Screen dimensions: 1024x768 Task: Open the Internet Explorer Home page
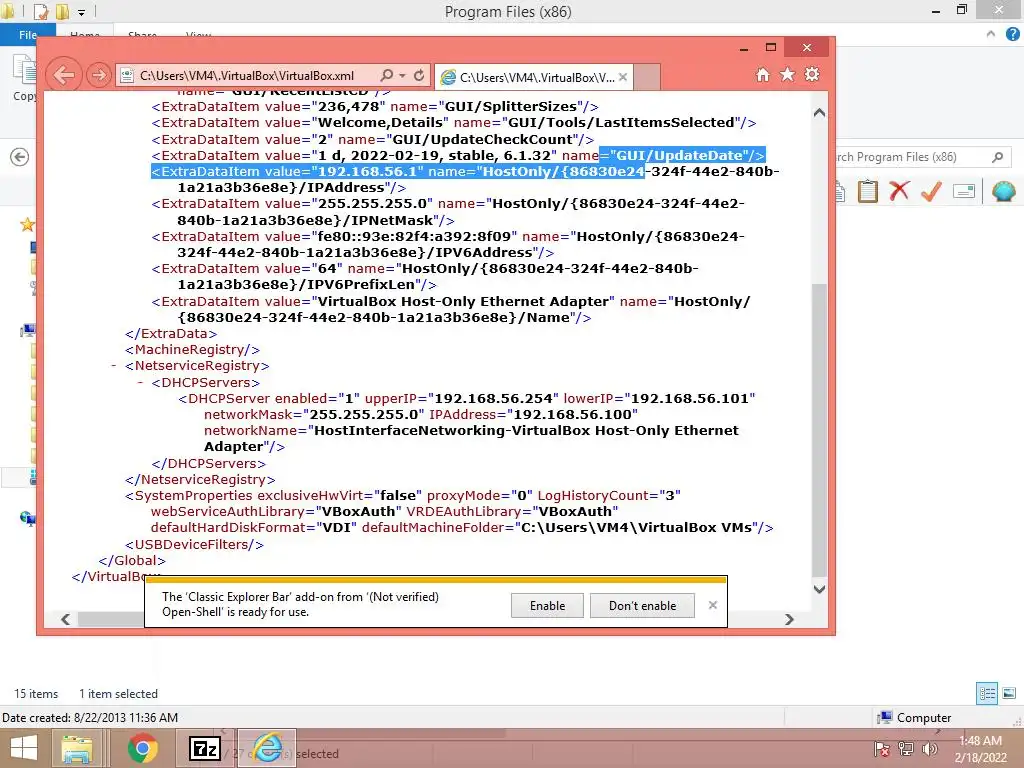(763, 74)
